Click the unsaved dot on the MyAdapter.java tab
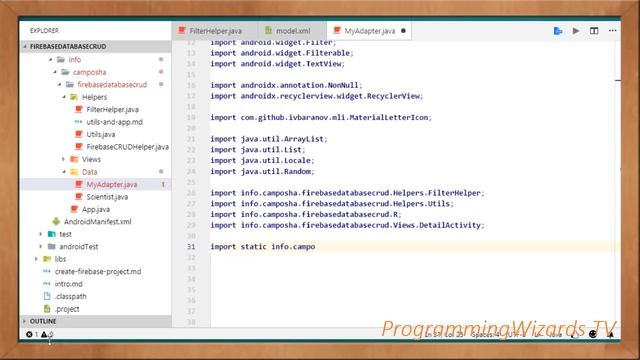 (403, 31)
